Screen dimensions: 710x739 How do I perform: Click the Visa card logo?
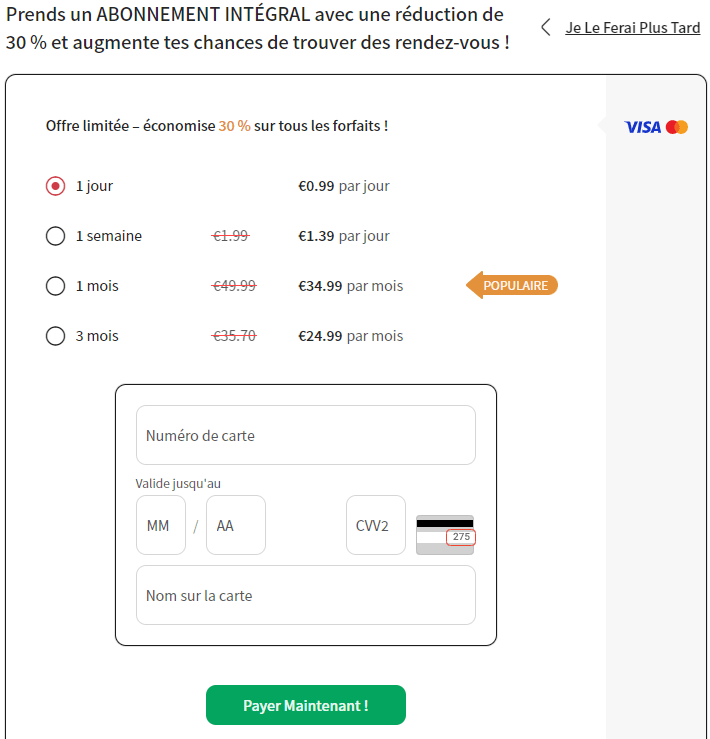point(642,127)
